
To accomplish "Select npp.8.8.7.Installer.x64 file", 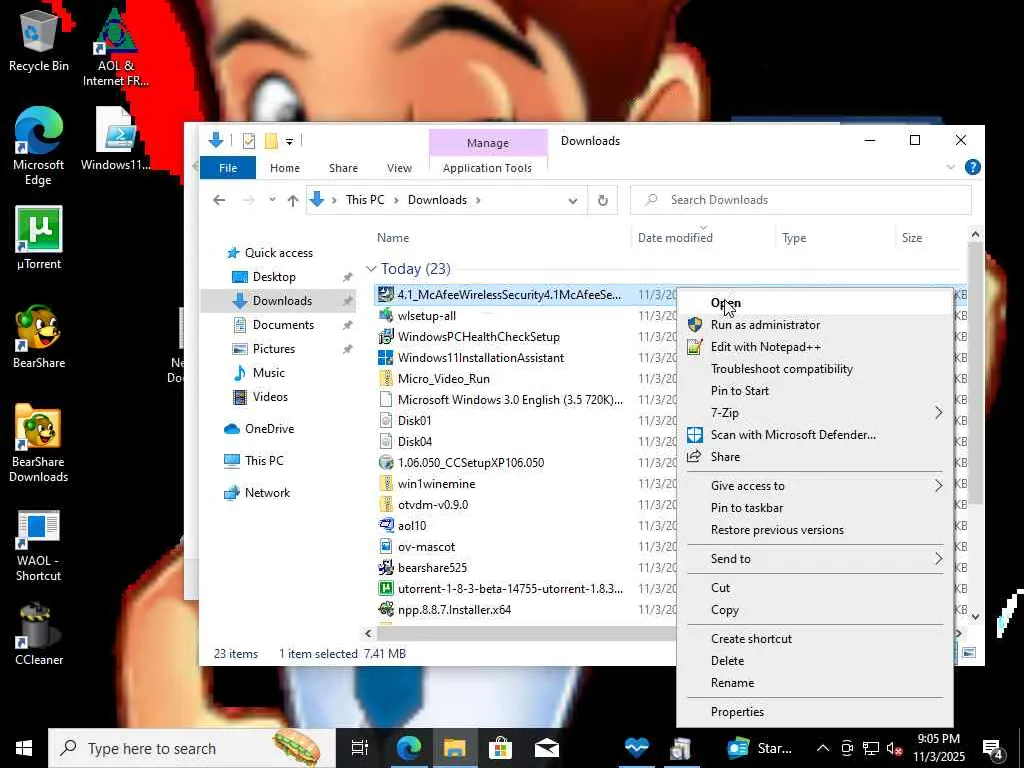I will point(445,610).
